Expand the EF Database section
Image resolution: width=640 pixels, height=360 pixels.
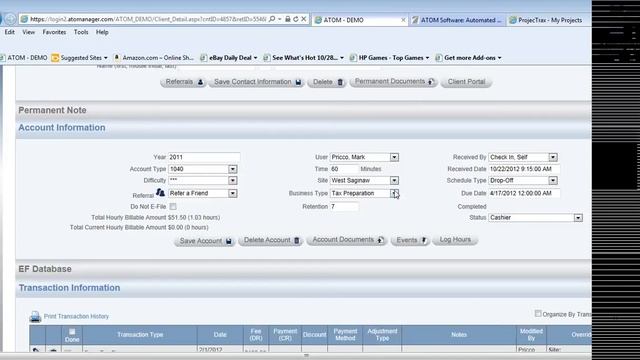coord(45,269)
